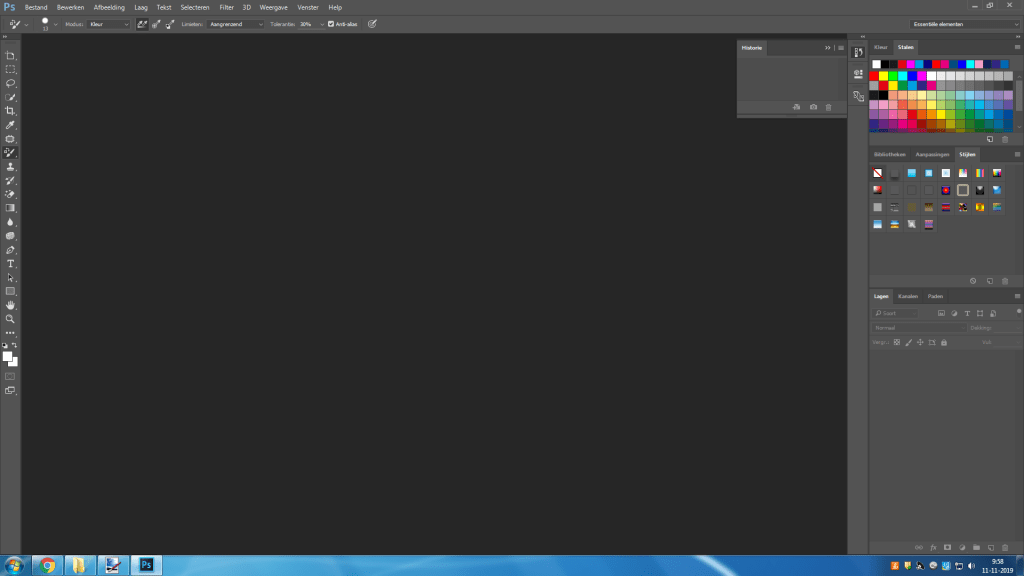
Task: Activate the Hand tool
Action: coord(11,305)
